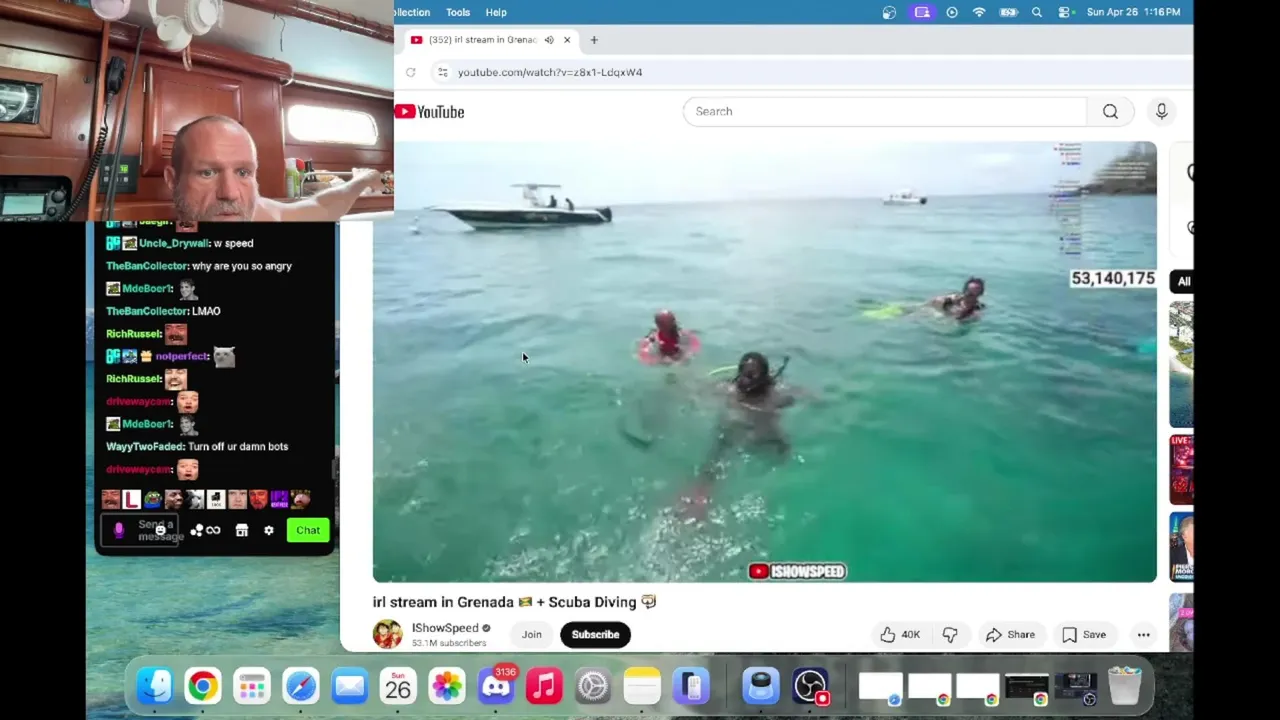Screen dimensions: 1280x720
Task: Open Mail from the dock
Action: click(349, 686)
